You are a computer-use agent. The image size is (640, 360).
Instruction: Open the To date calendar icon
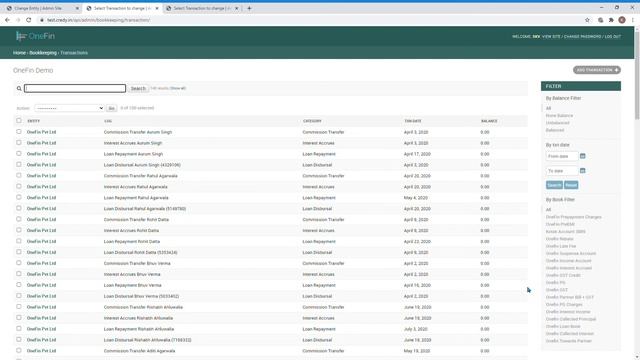coord(582,171)
